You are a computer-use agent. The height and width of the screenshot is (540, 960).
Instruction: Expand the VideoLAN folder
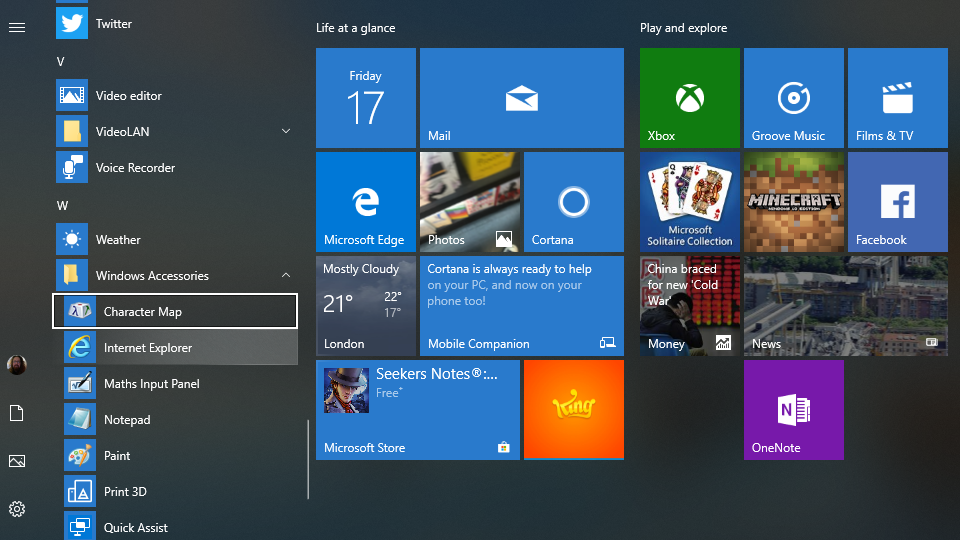tap(286, 132)
